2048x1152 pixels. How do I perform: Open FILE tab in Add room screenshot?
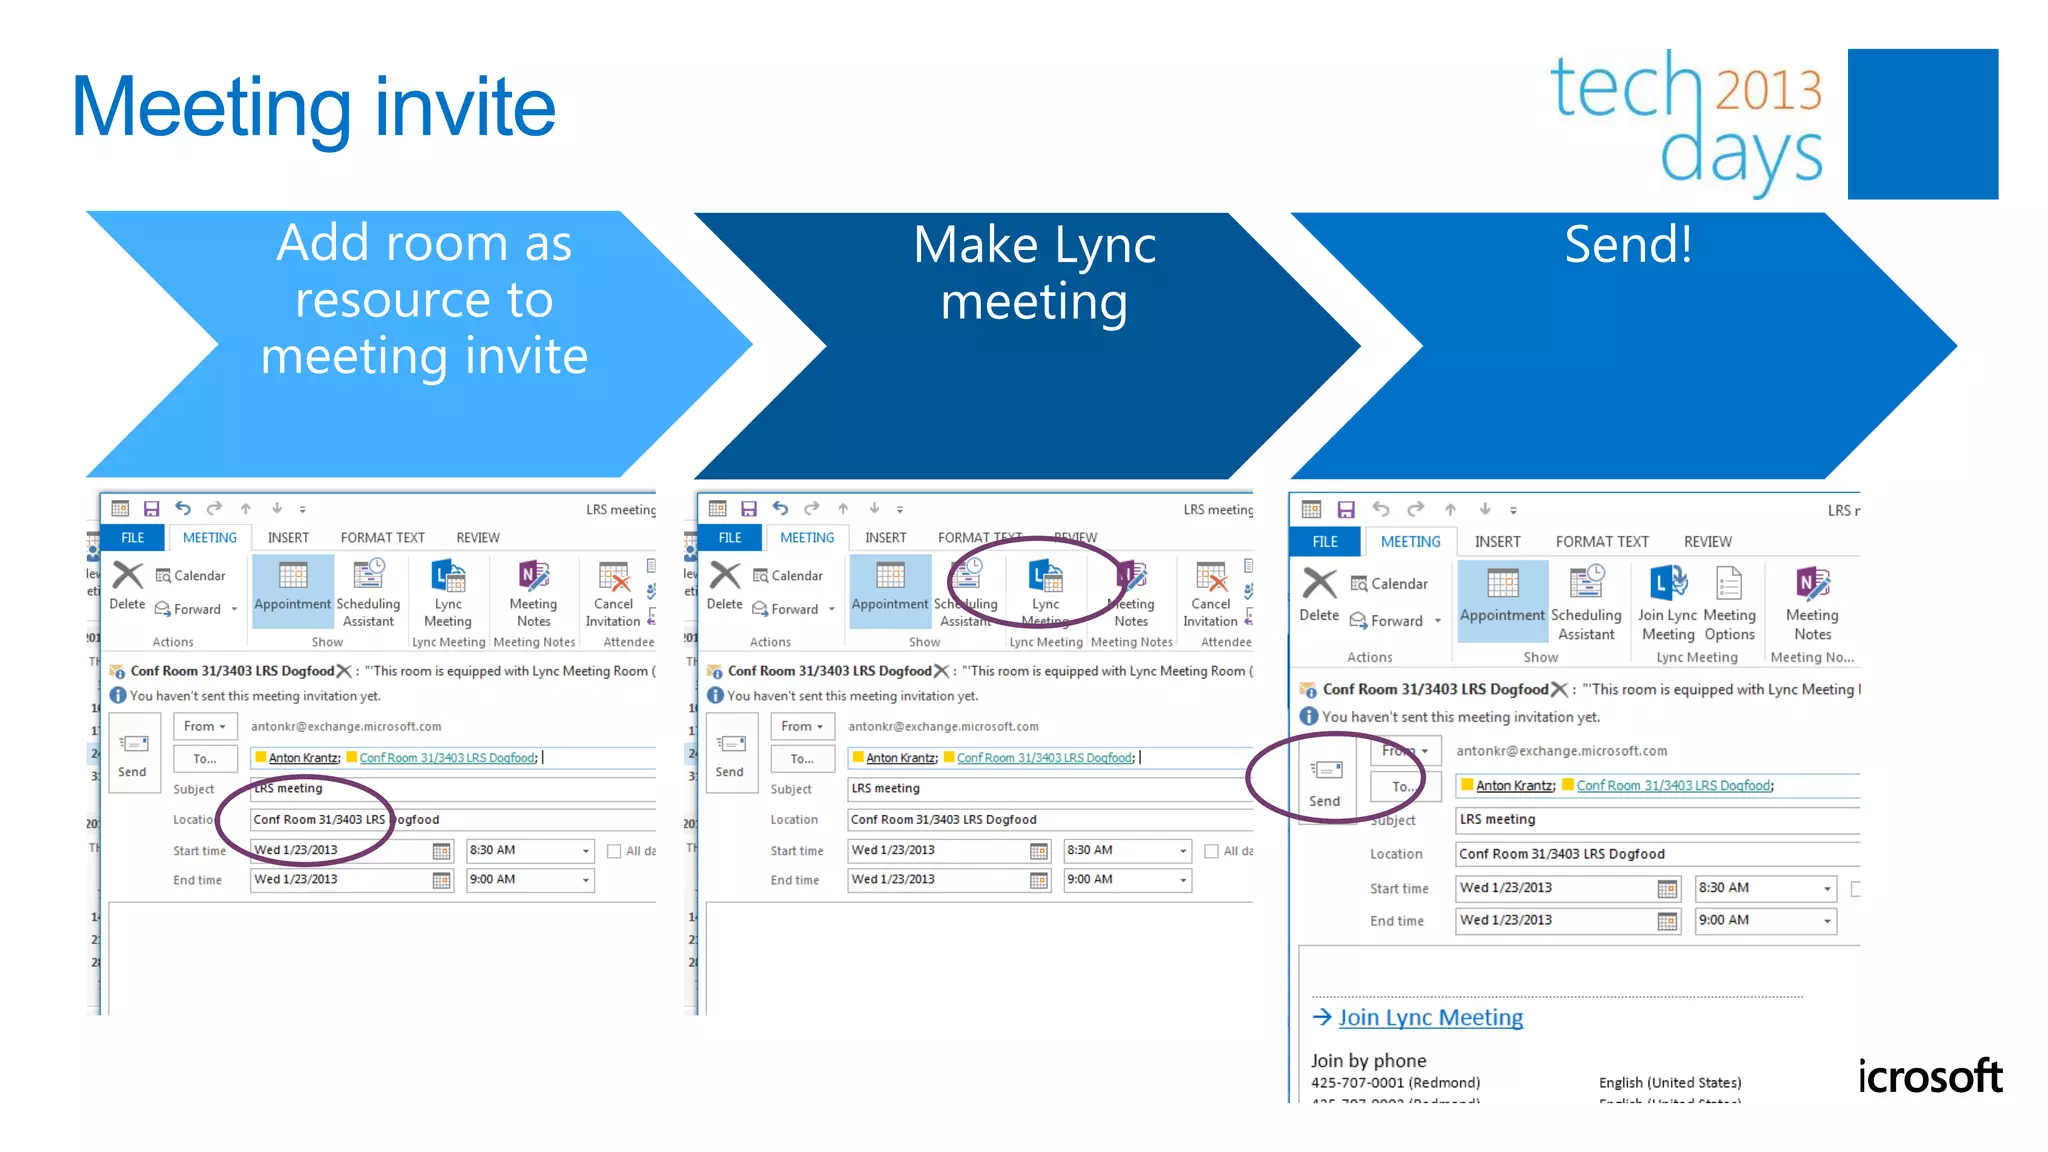[x=133, y=538]
